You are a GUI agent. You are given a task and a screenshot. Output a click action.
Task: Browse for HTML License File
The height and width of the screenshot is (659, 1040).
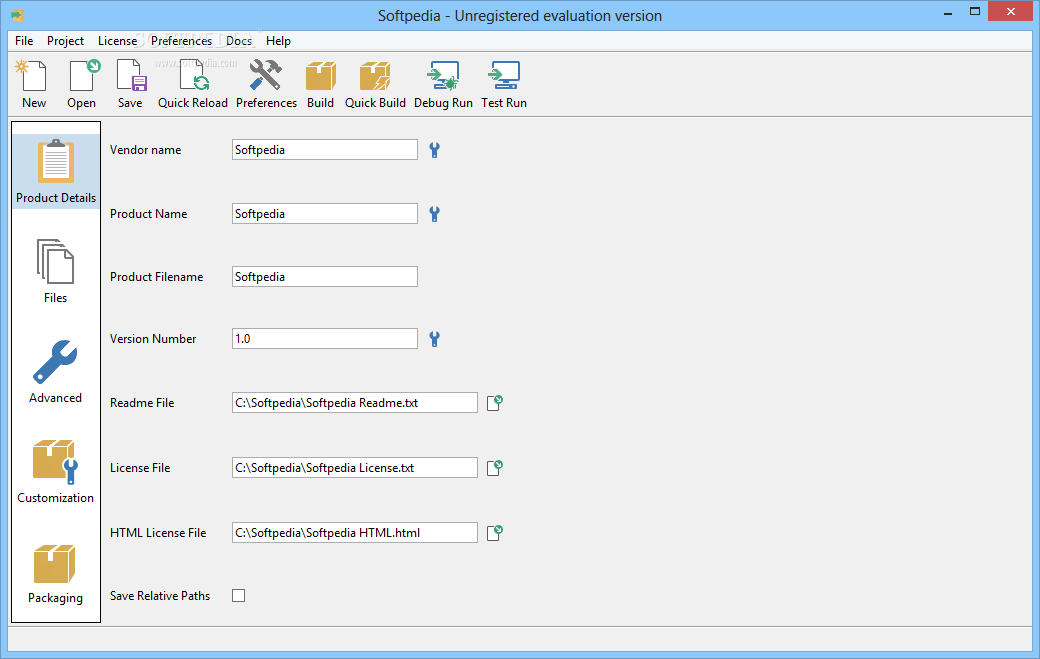[495, 532]
